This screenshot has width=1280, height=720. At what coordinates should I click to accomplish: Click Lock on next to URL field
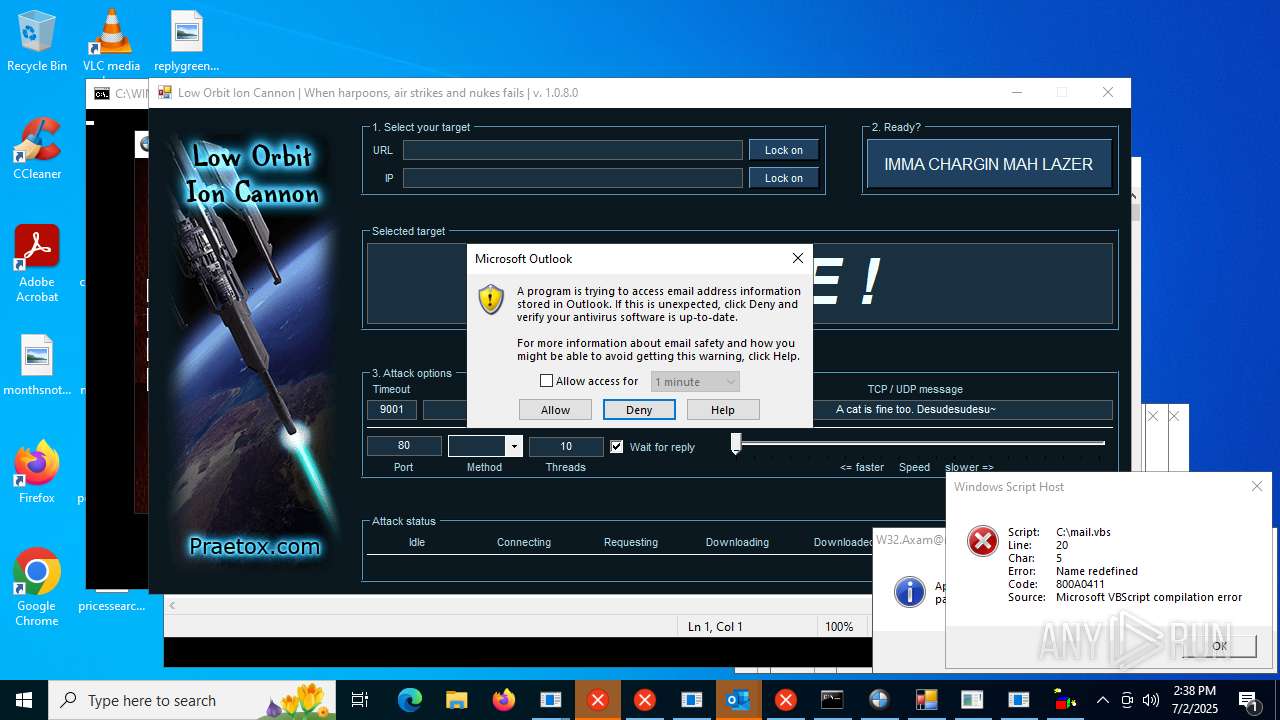784,150
